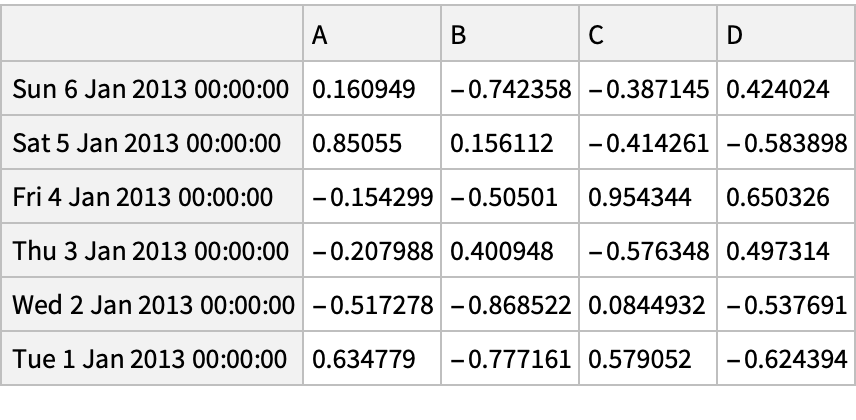
Task: Select the Thu 3 Jan 2013 row header
Action: [x=153, y=250]
